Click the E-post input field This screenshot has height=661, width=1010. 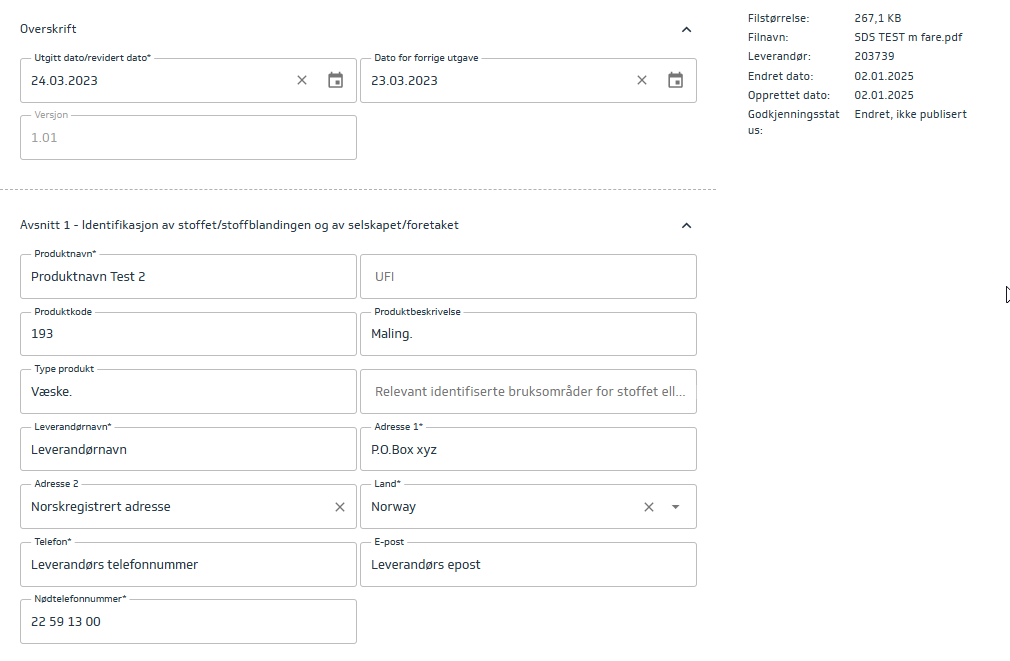(x=528, y=565)
